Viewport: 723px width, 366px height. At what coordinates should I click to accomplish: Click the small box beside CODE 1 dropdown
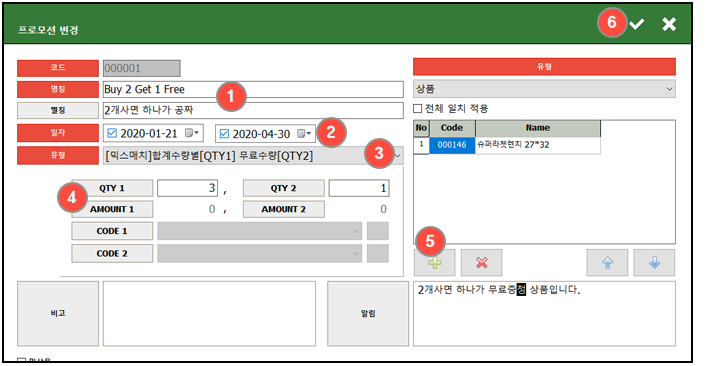378,231
